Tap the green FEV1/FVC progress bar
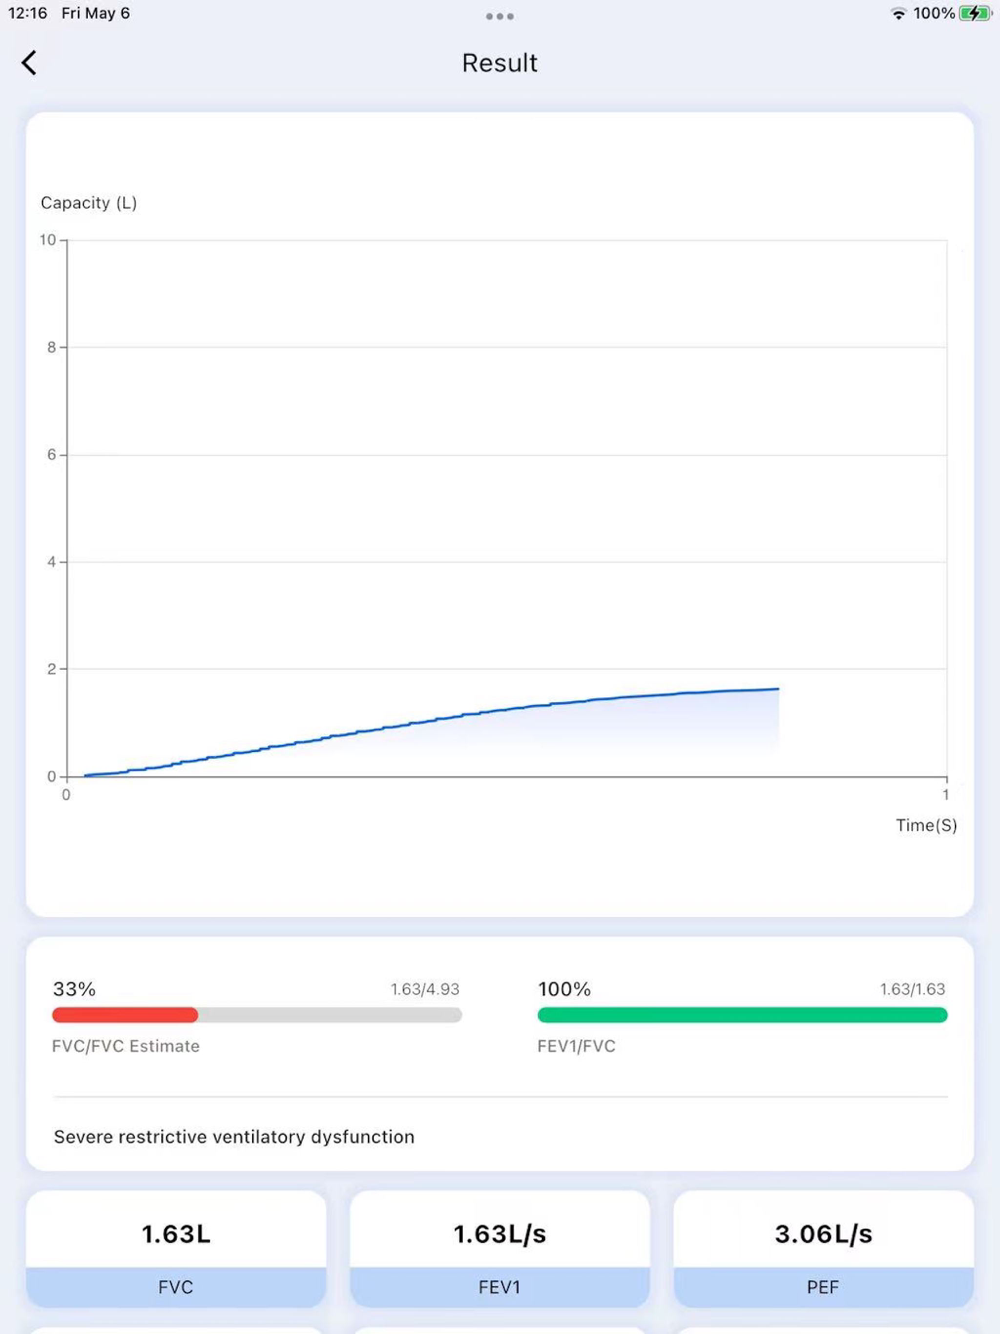The width and height of the screenshot is (1000, 1334). pos(742,1015)
